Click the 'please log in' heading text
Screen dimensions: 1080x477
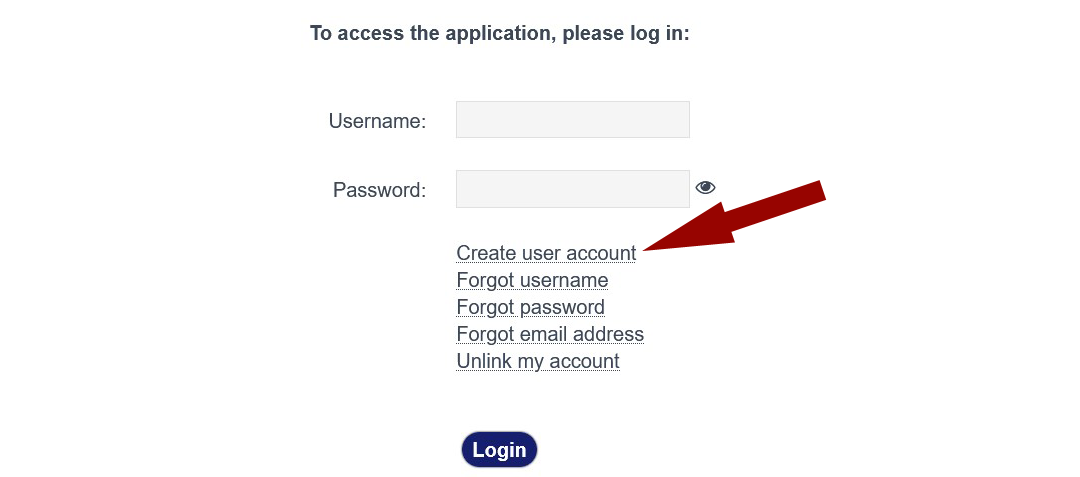point(500,33)
